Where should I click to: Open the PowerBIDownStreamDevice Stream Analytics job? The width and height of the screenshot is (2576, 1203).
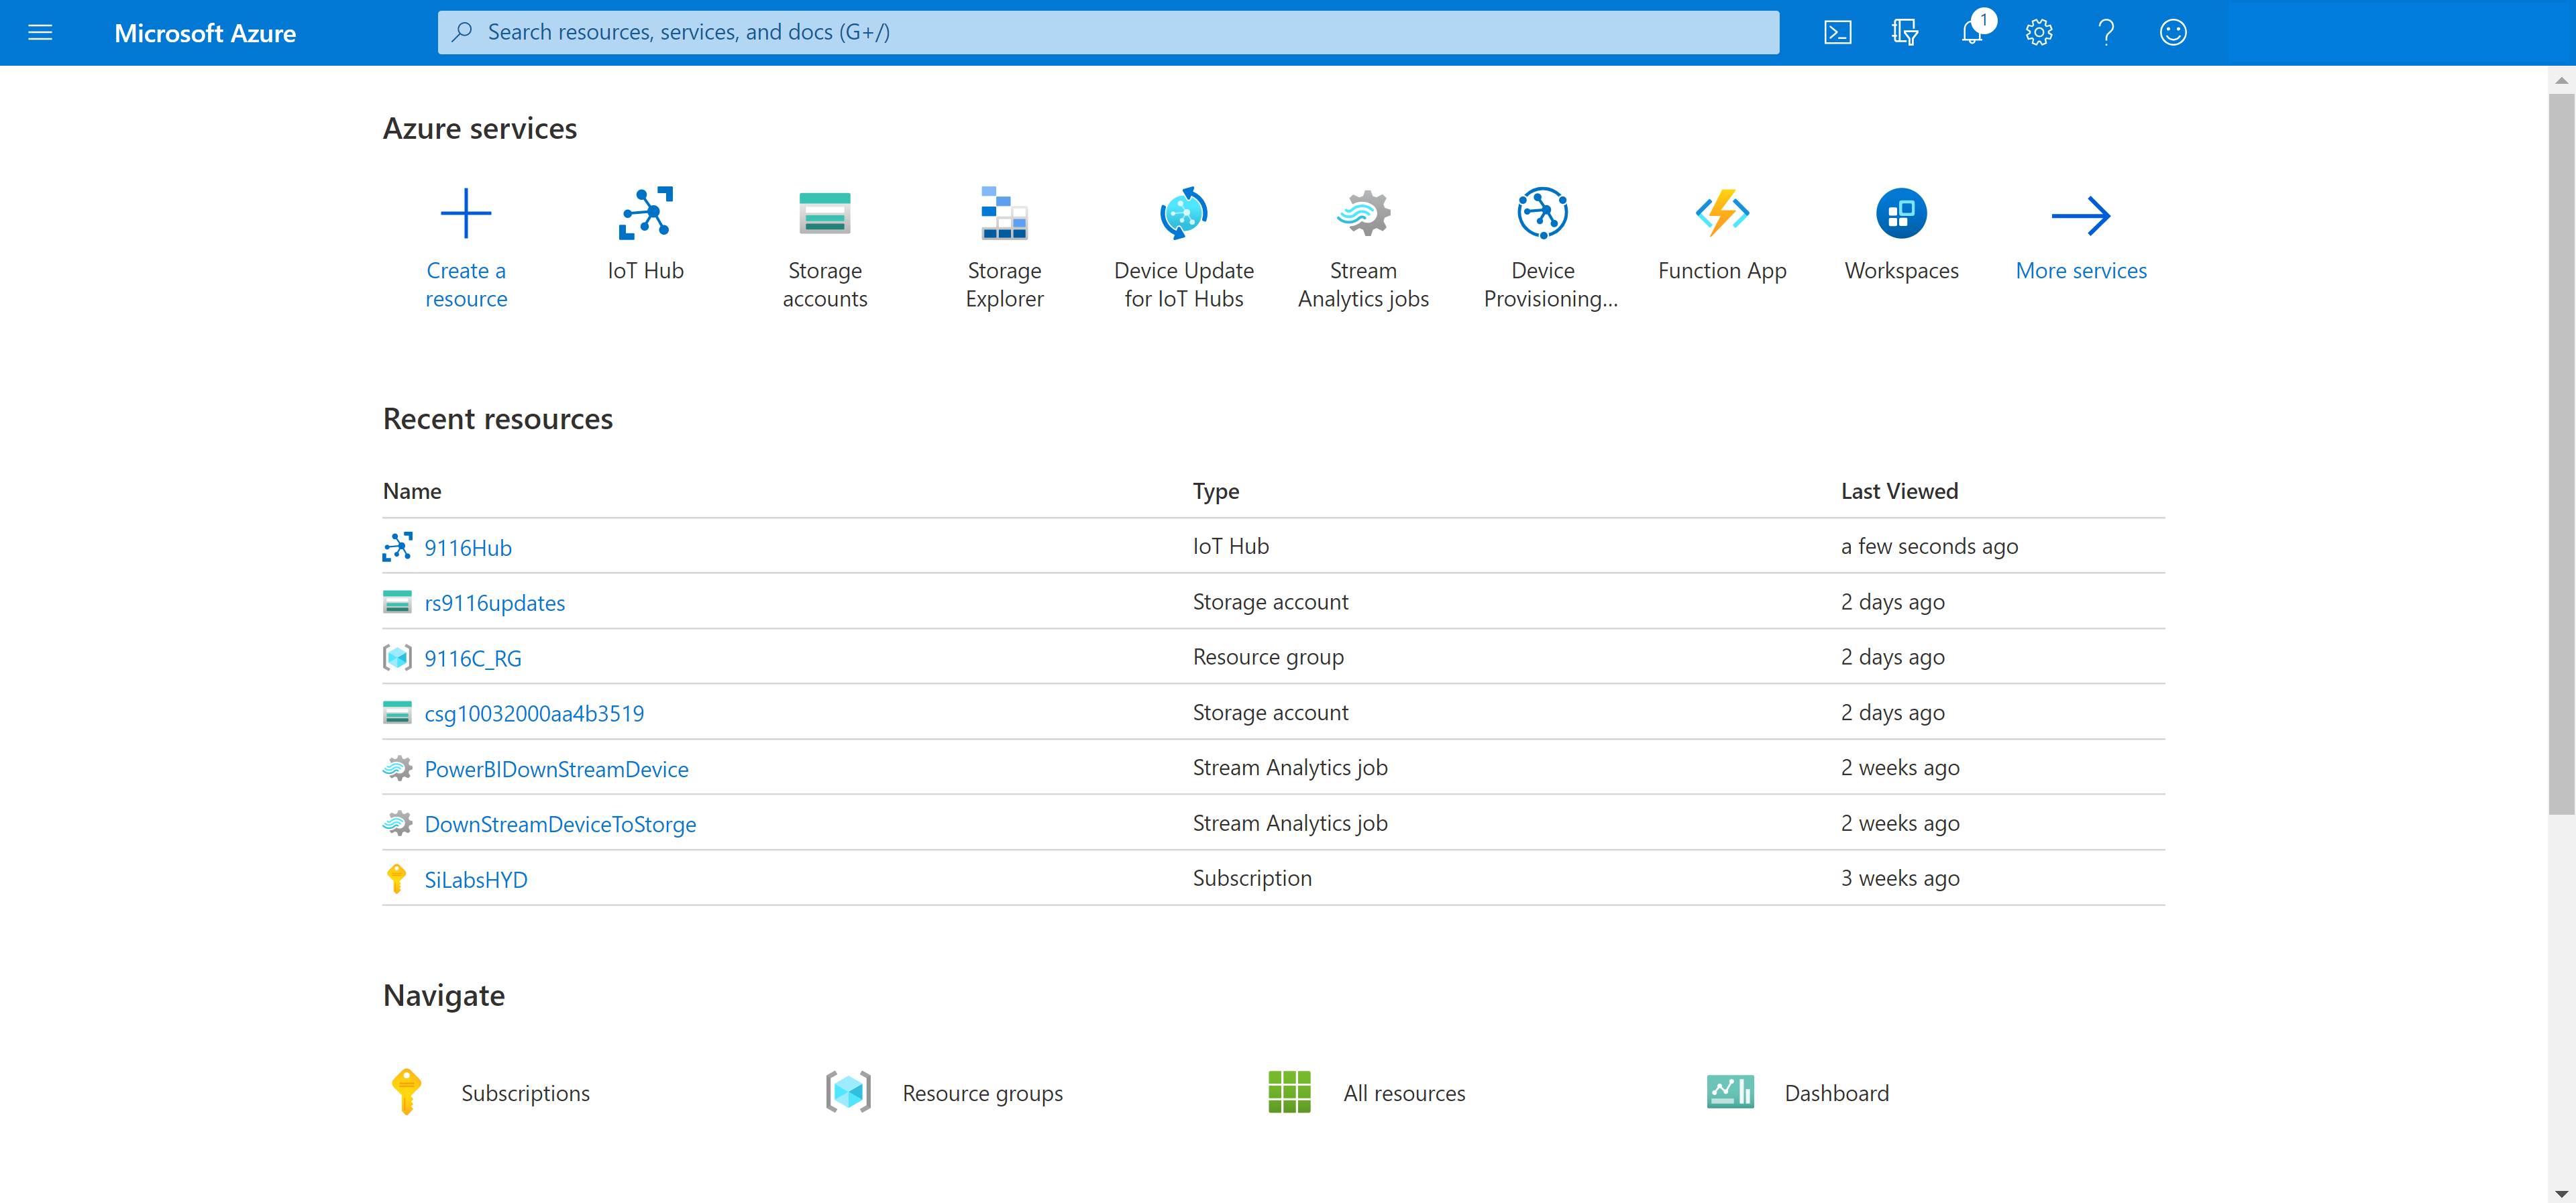point(557,768)
